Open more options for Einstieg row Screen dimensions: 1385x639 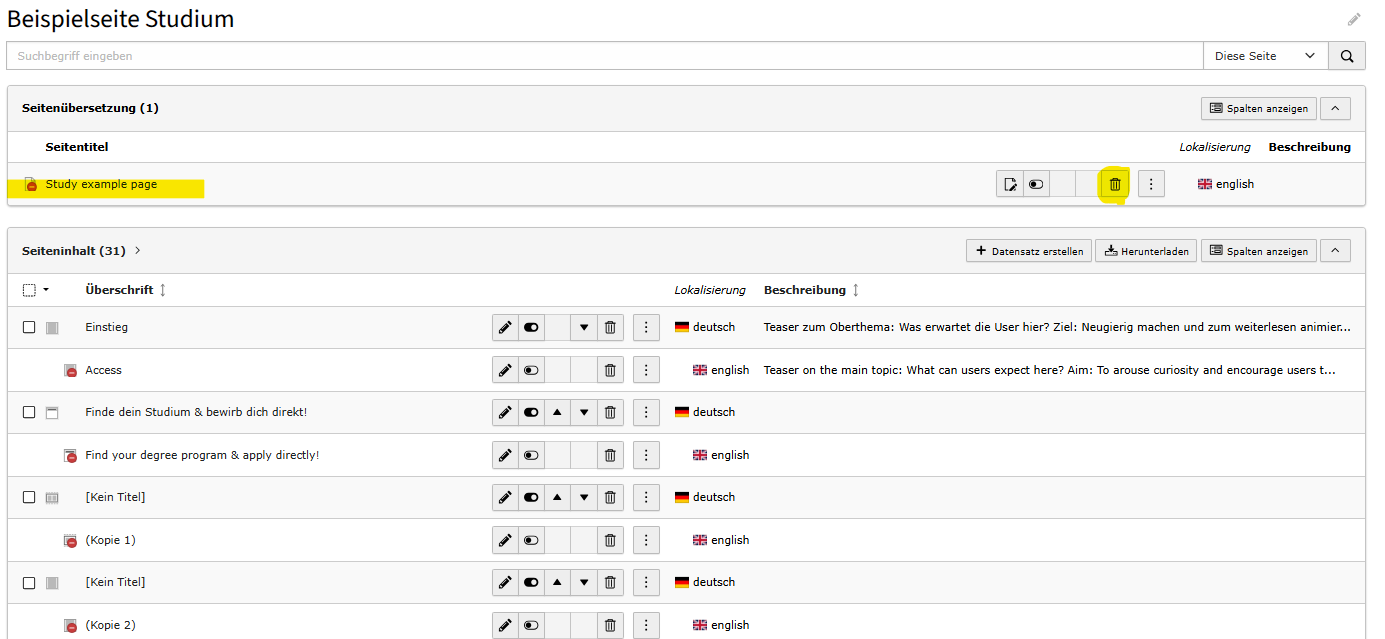pos(646,327)
